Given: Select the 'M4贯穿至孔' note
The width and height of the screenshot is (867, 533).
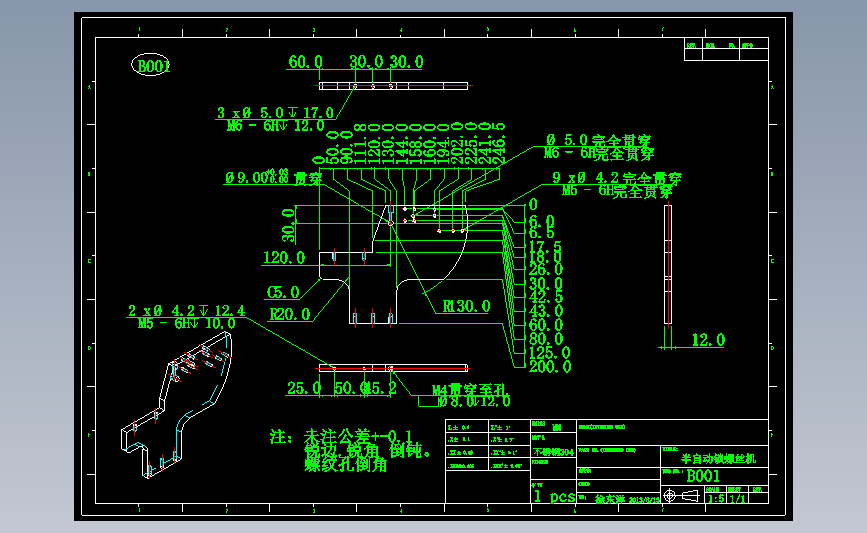Looking at the screenshot, I should tap(469, 390).
